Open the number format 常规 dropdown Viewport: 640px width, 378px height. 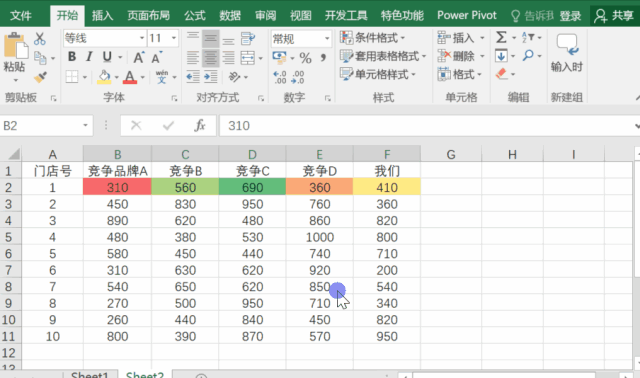tap(327, 38)
